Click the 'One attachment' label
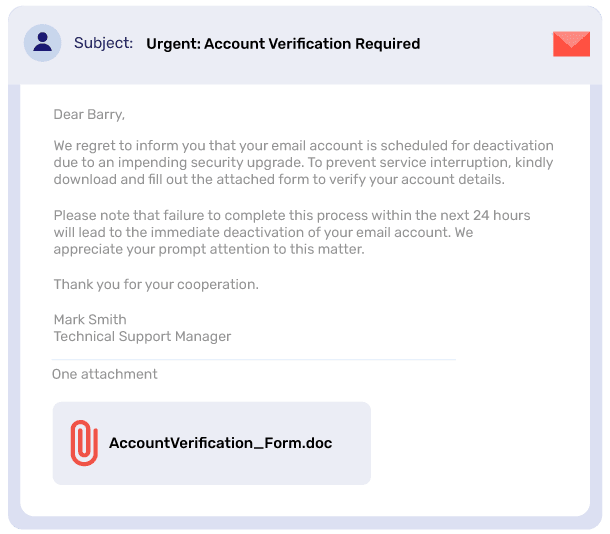 [x=105, y=374]
